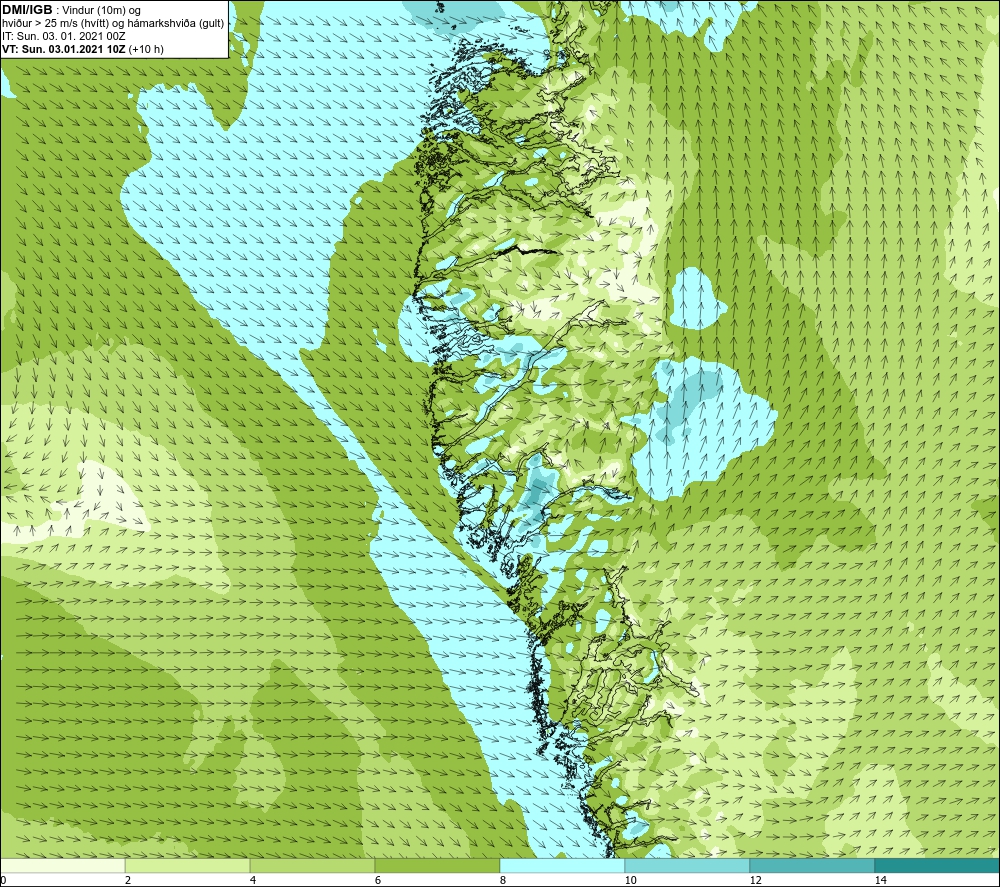The height and width of the screenshot is (887, 1000).
Task: Click the scale label '10'
Action: click(631, 880)
